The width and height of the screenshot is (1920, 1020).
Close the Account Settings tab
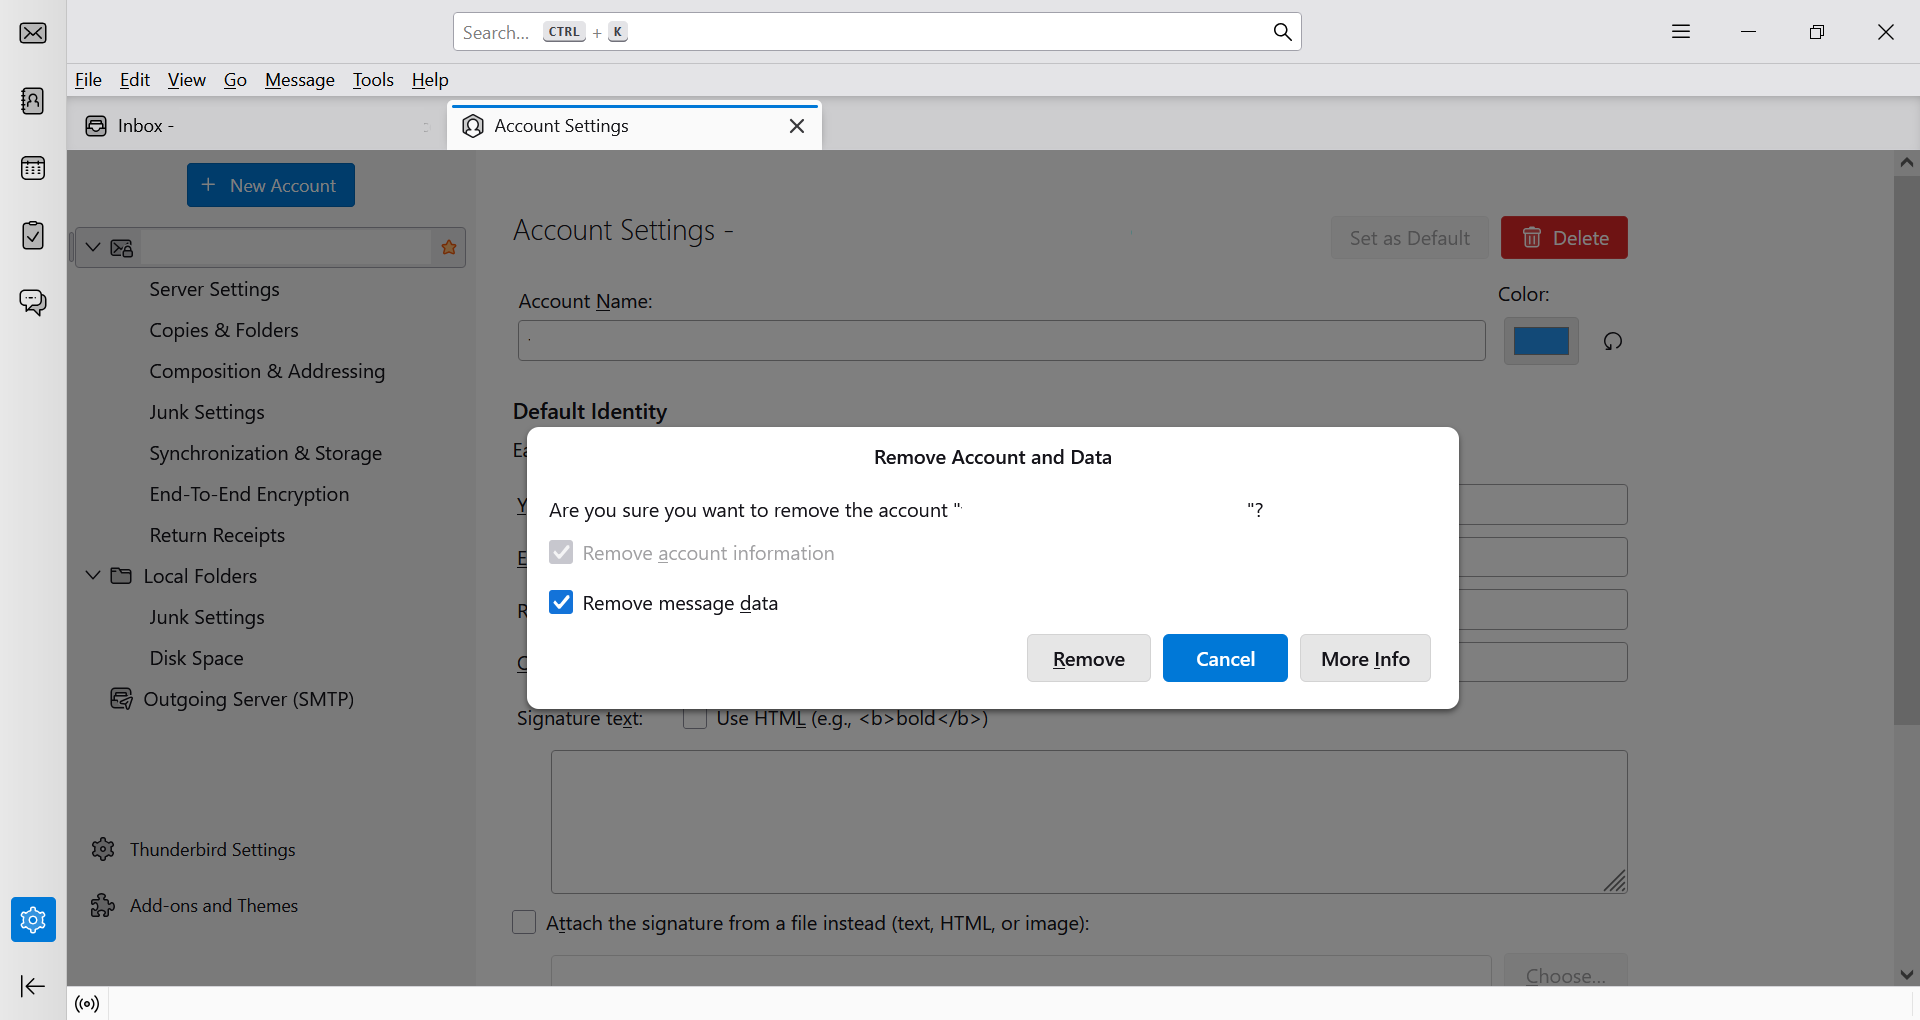[797, 126]
